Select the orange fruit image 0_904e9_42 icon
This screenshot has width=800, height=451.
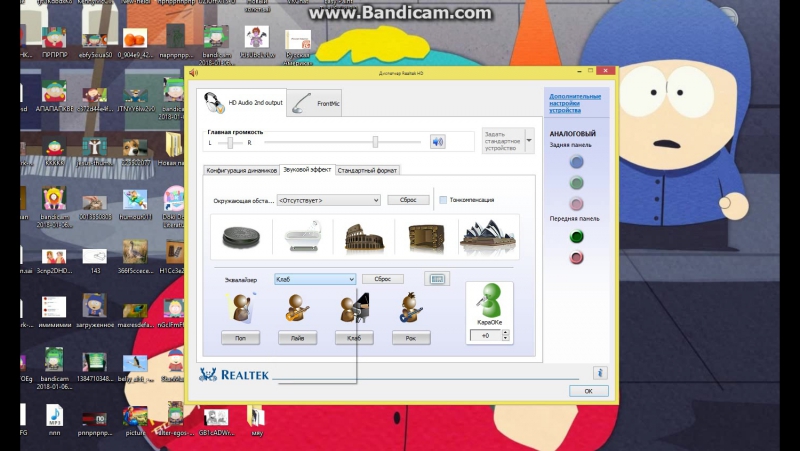coord(135,42)
